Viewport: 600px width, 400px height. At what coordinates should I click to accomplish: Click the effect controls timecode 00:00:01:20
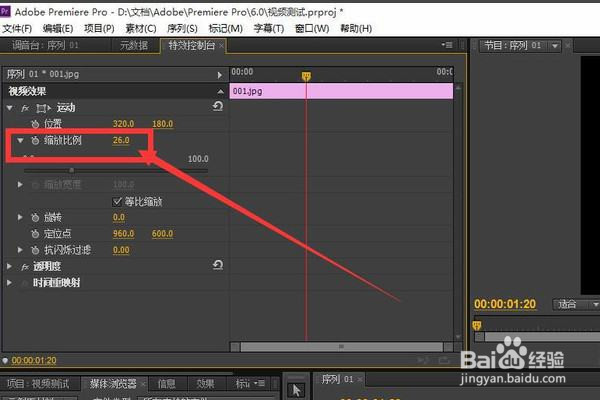34,360
